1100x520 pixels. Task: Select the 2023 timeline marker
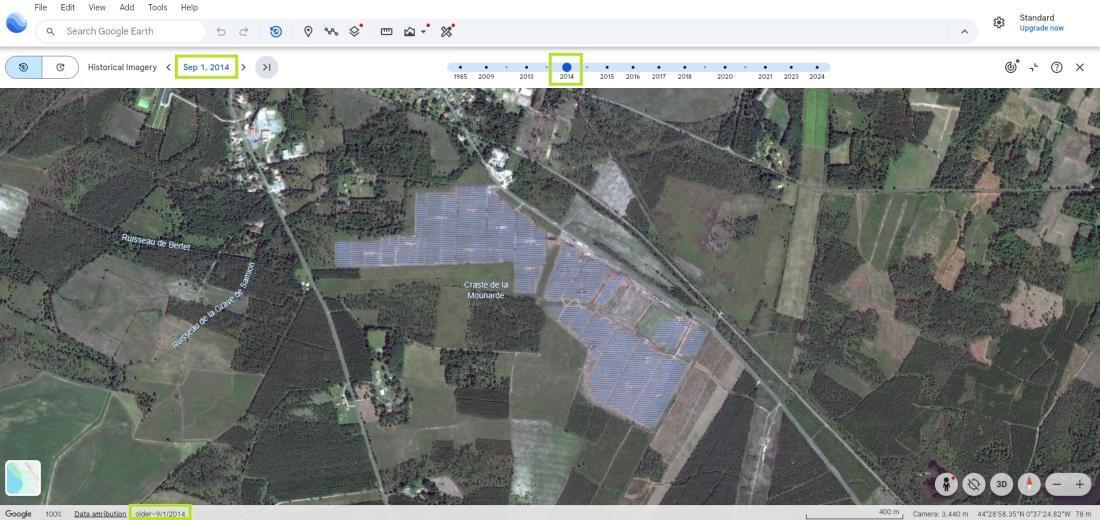(x=791, y=68)
